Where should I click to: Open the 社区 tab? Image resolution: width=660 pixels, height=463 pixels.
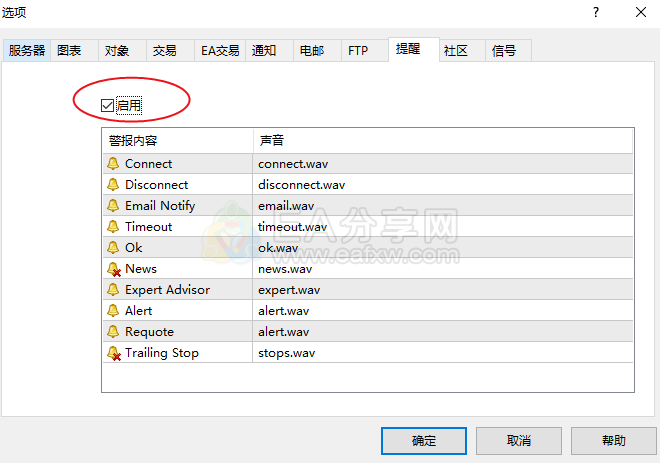coord(462,51)
